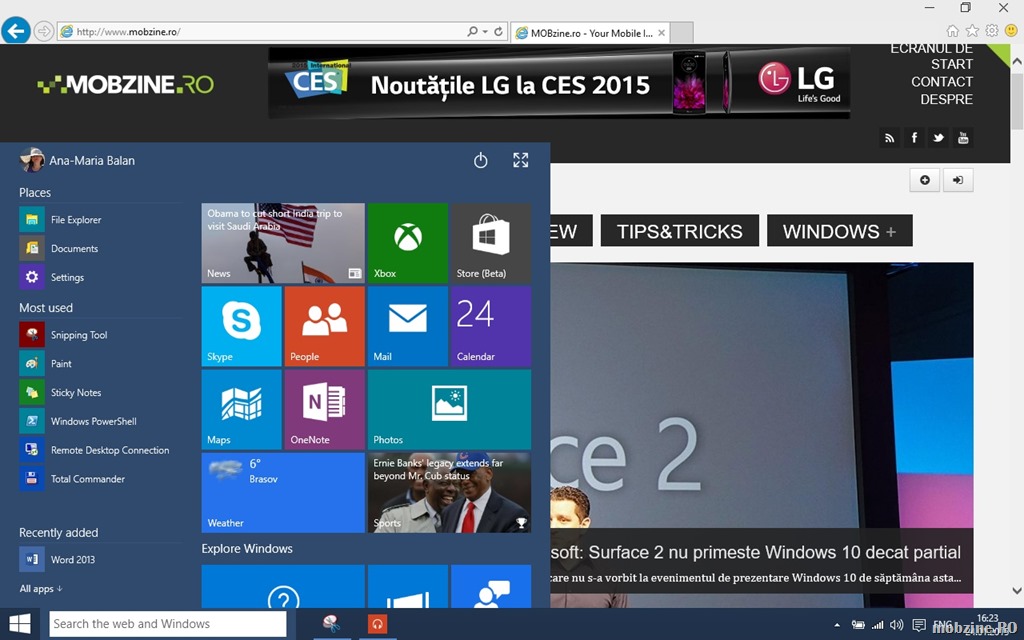Launch Paint from Most used
The image size is (1024, 640).
(100, 364)
